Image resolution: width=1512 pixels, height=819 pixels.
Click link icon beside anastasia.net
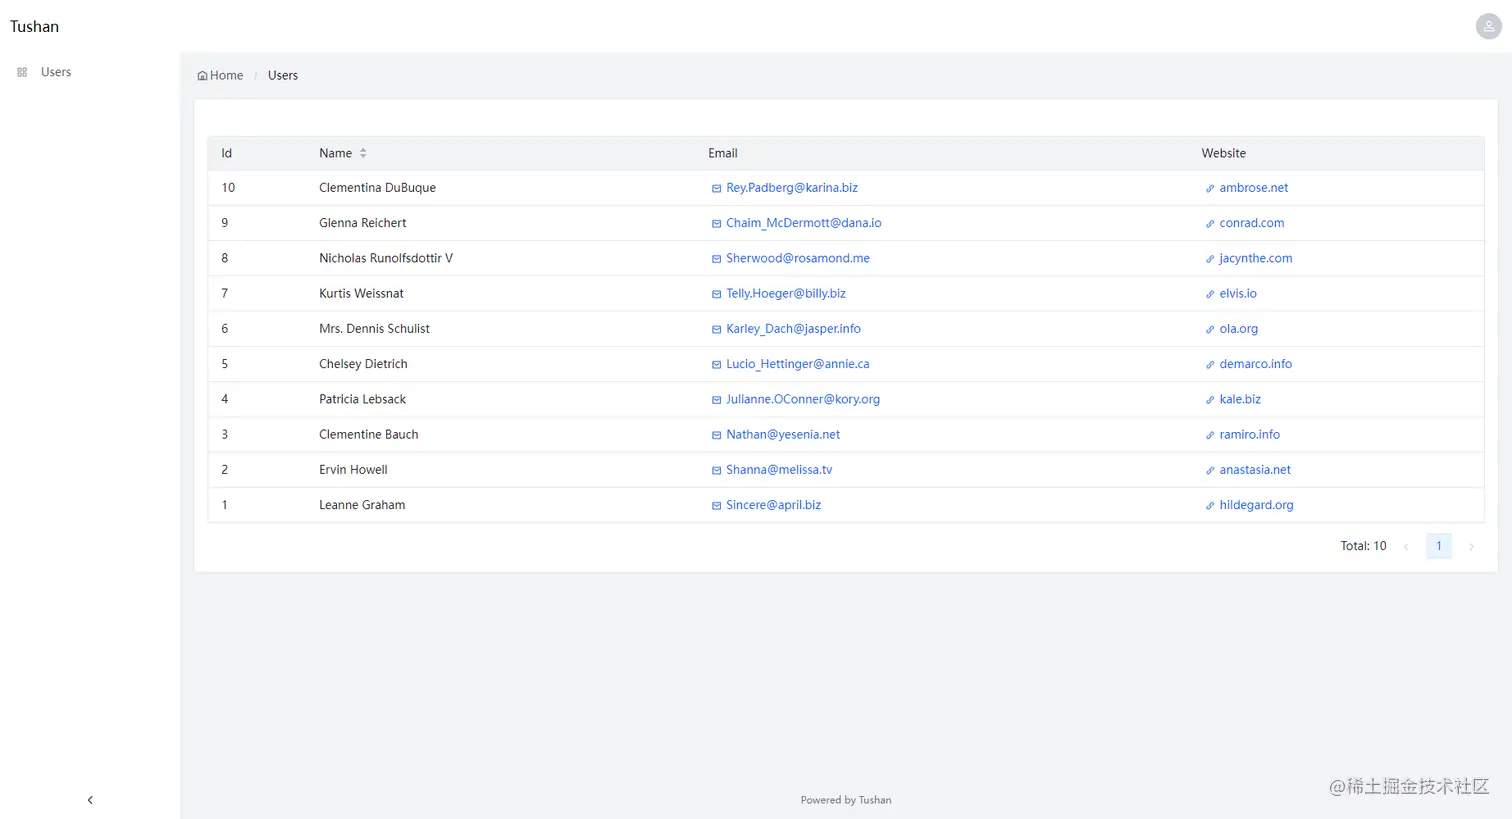click(1210, 470)
